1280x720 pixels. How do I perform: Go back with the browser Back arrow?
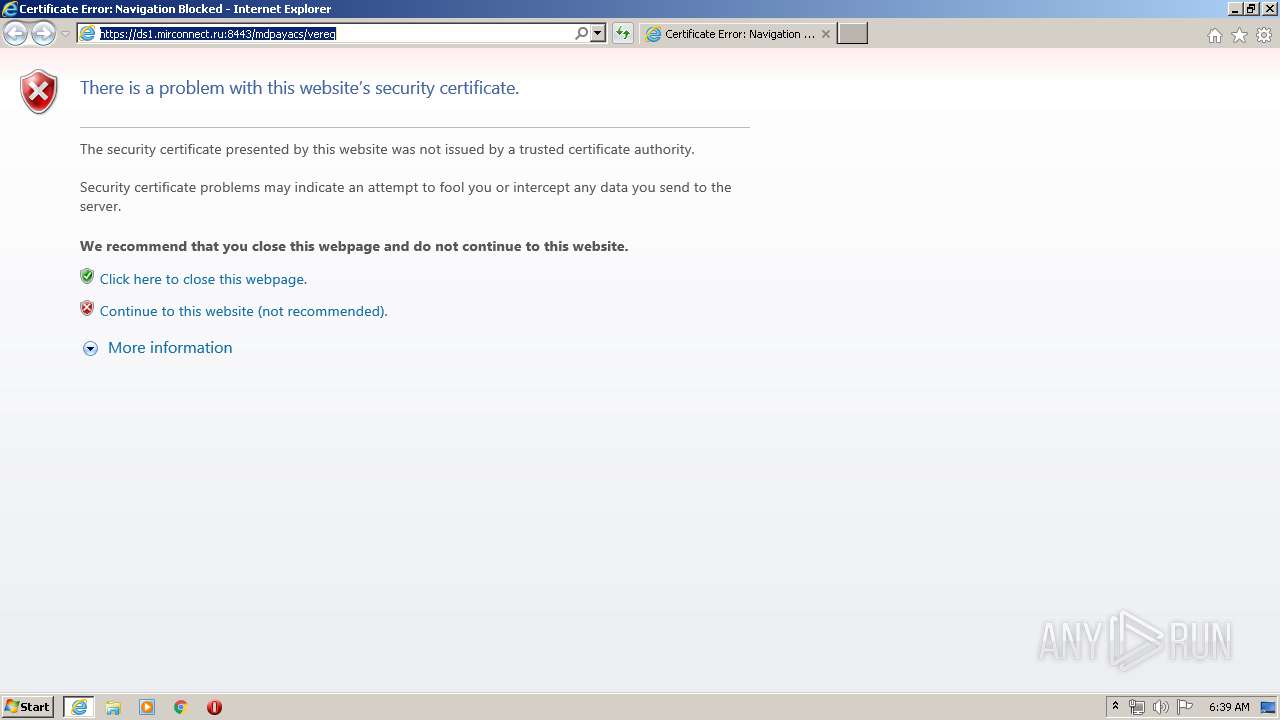[x=15, y=34]
